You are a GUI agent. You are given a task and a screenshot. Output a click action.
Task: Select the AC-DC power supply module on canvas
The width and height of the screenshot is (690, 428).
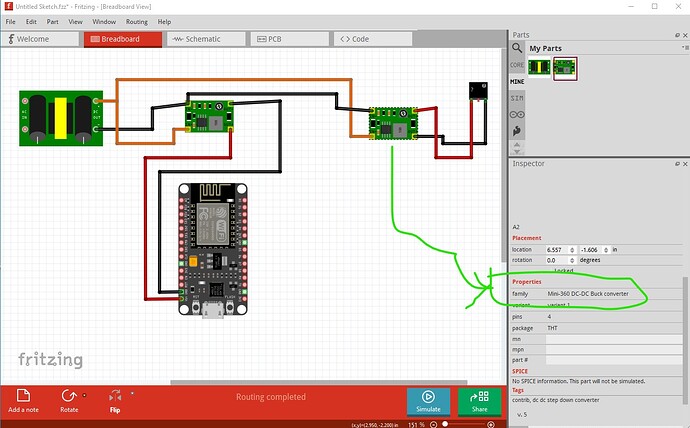[61, 118]
